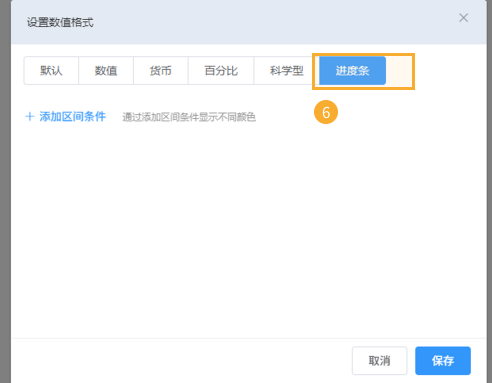Select the 默认 format tab
Image resolution: width=492 pixels, height=383 pixels.
(51, 71)
